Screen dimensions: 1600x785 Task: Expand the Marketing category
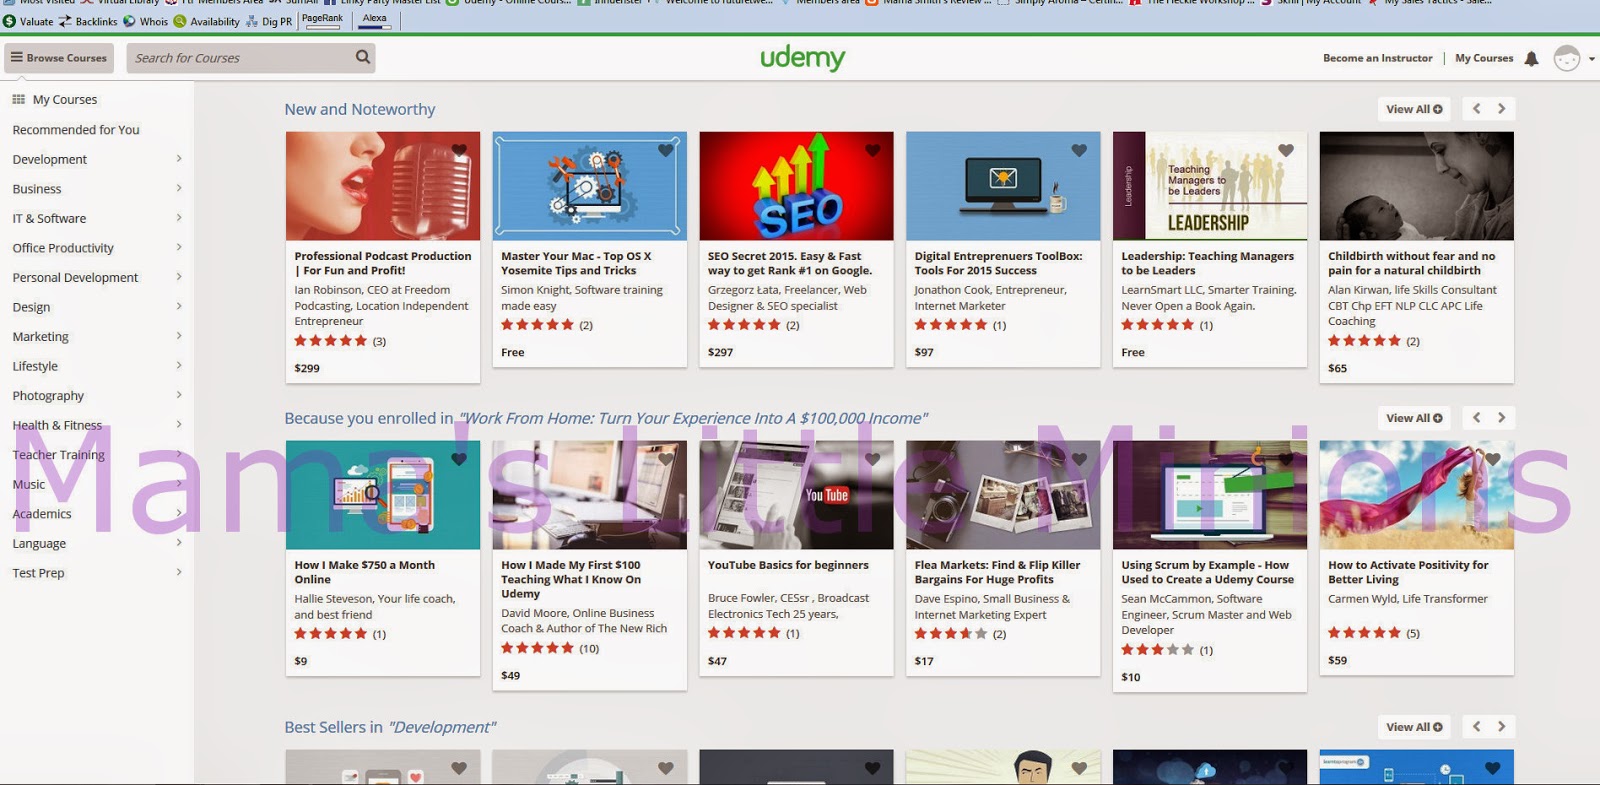[179, 336]
